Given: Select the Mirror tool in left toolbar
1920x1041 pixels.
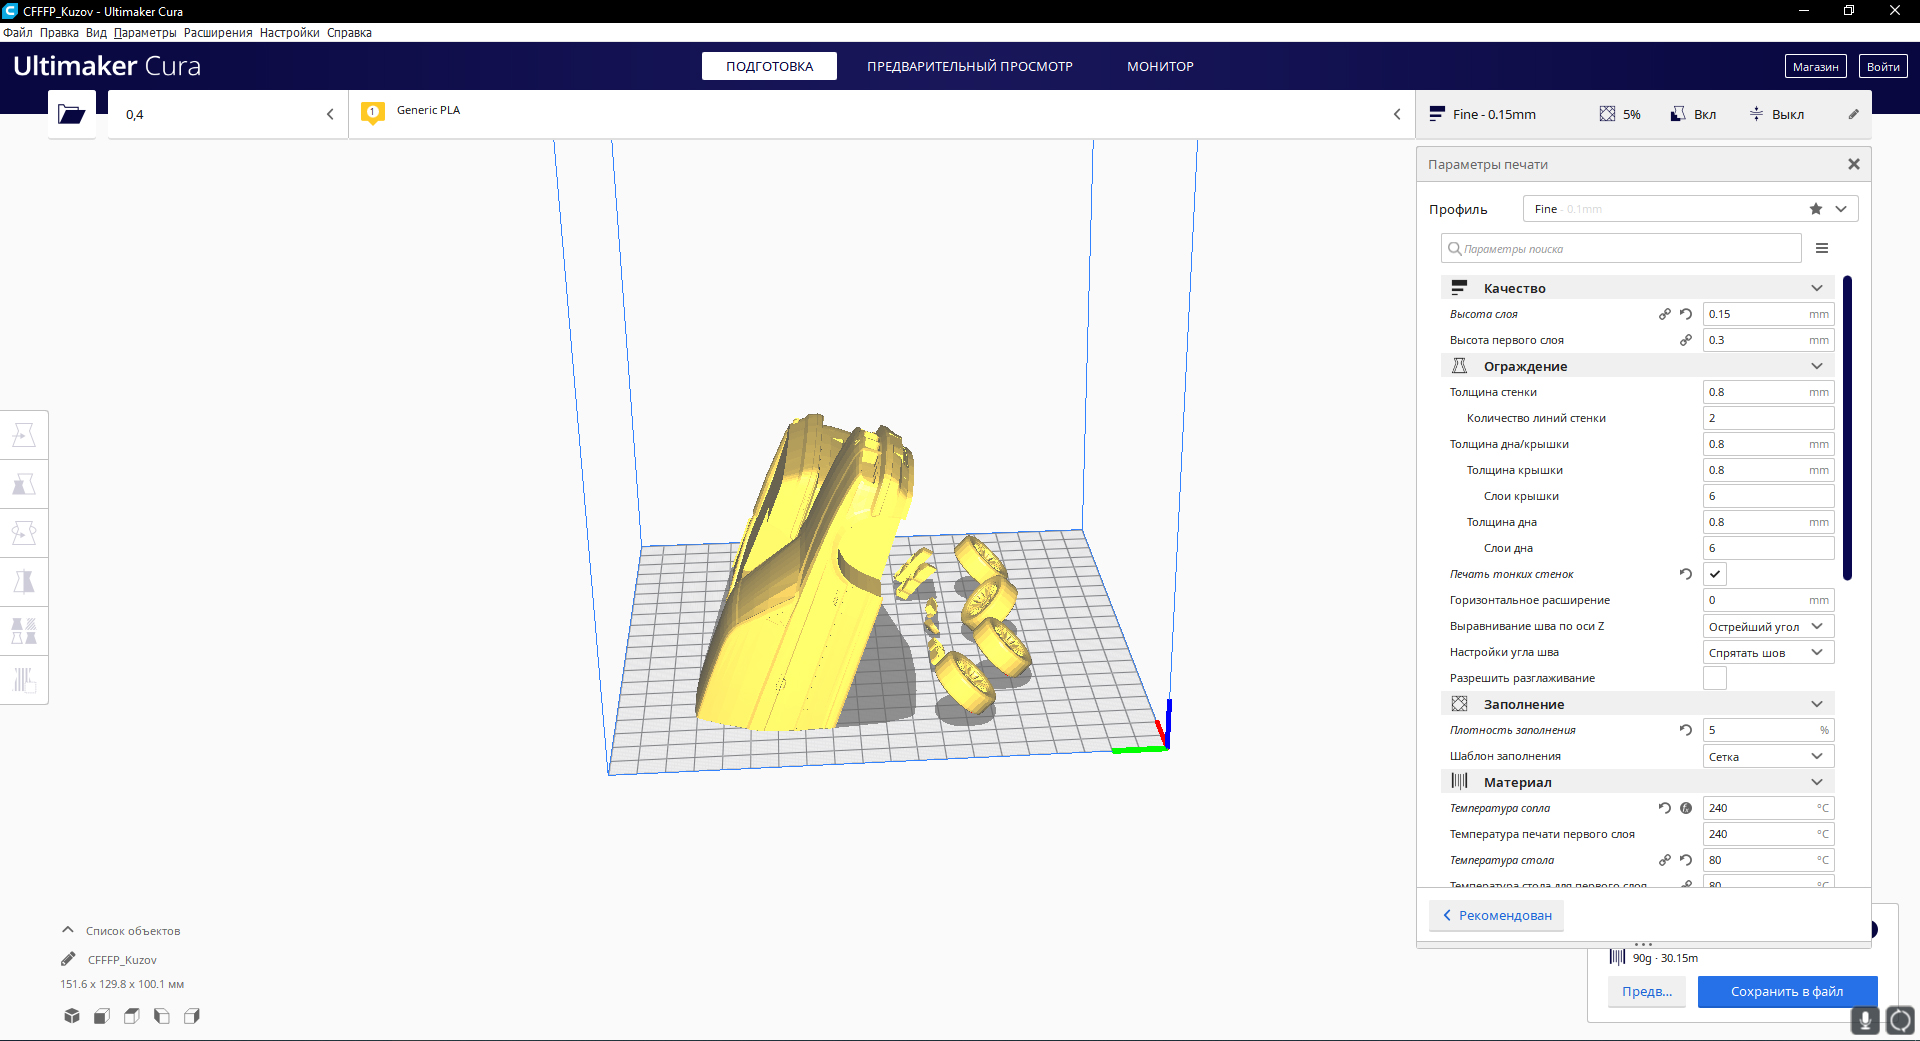Looking at the screenshot, I should point(24,582).
